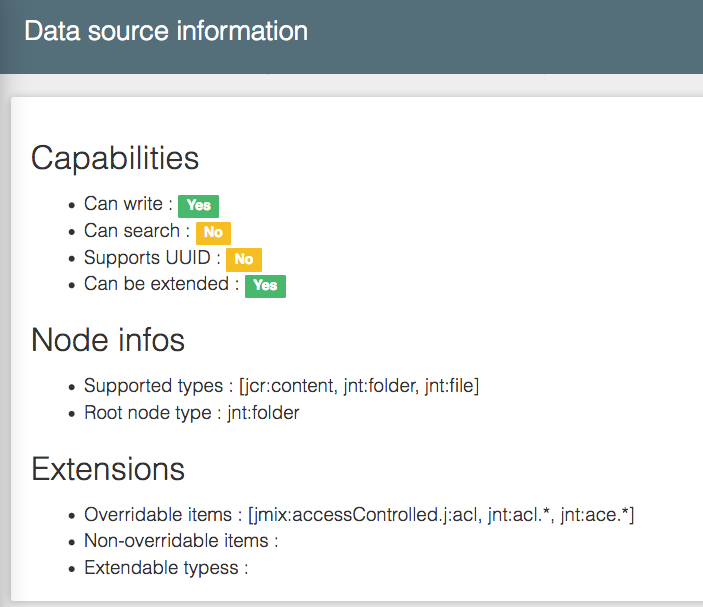Image resolution: width=703 pixels, height=607 pixels.
Task: Click the 'Can be extended' label text
Action: tap(156, 284)
